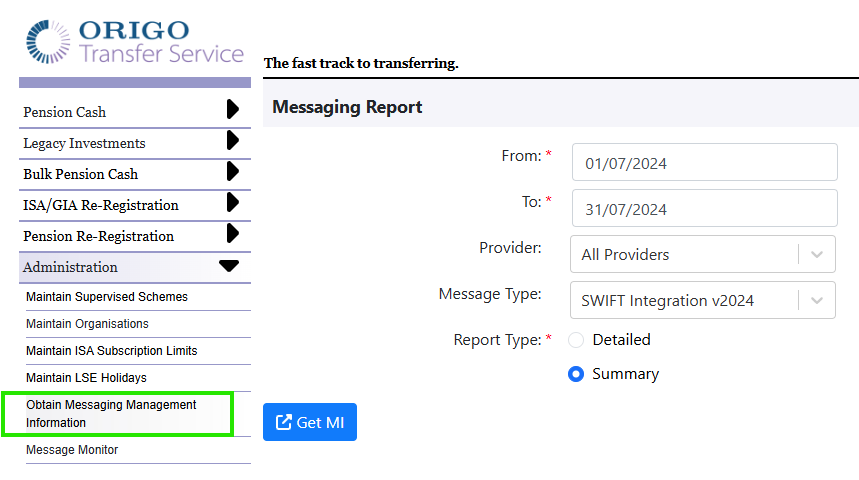
Task: Select the Detailed report type
Action: 576,340
